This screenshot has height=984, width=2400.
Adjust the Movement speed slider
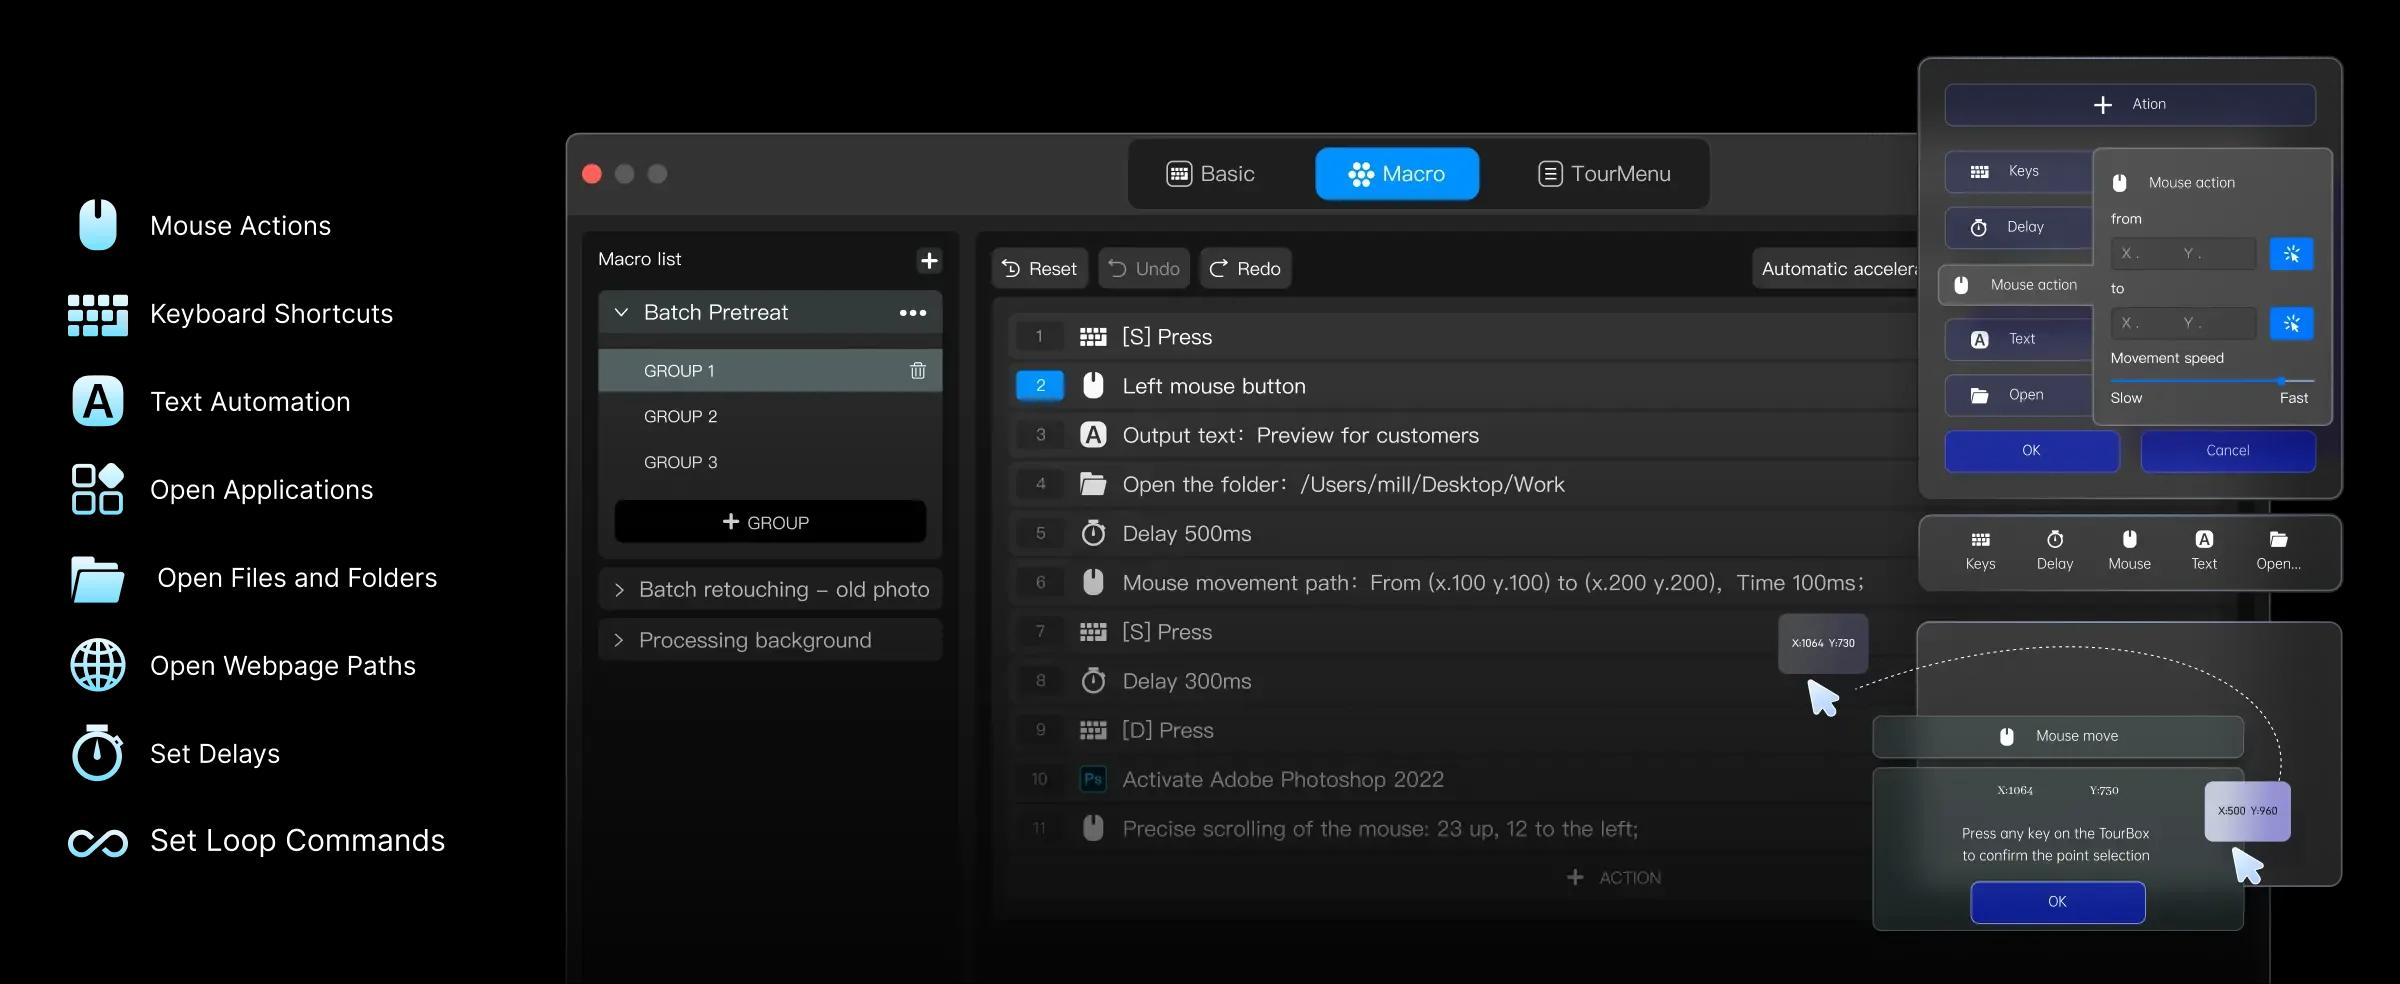pyautogui.click(x=2281, y=381)
